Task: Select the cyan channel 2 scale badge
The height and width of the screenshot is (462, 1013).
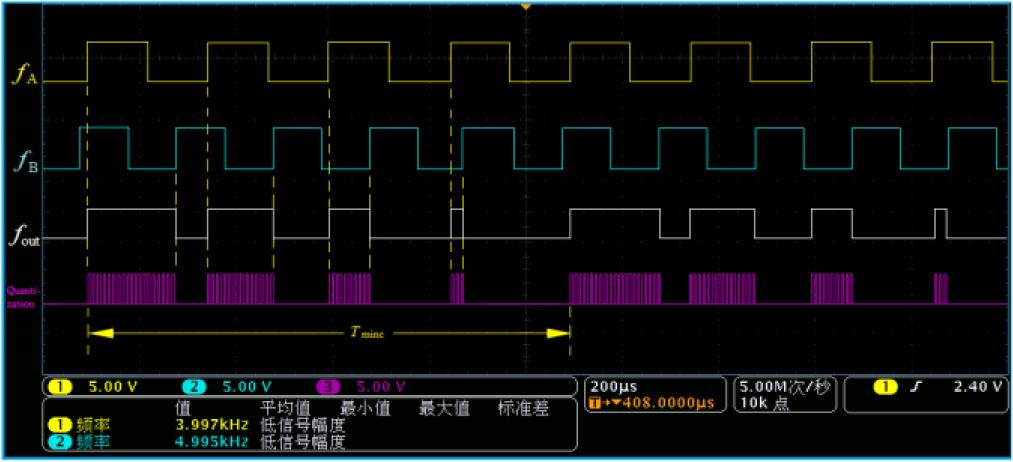Action: 192,386
